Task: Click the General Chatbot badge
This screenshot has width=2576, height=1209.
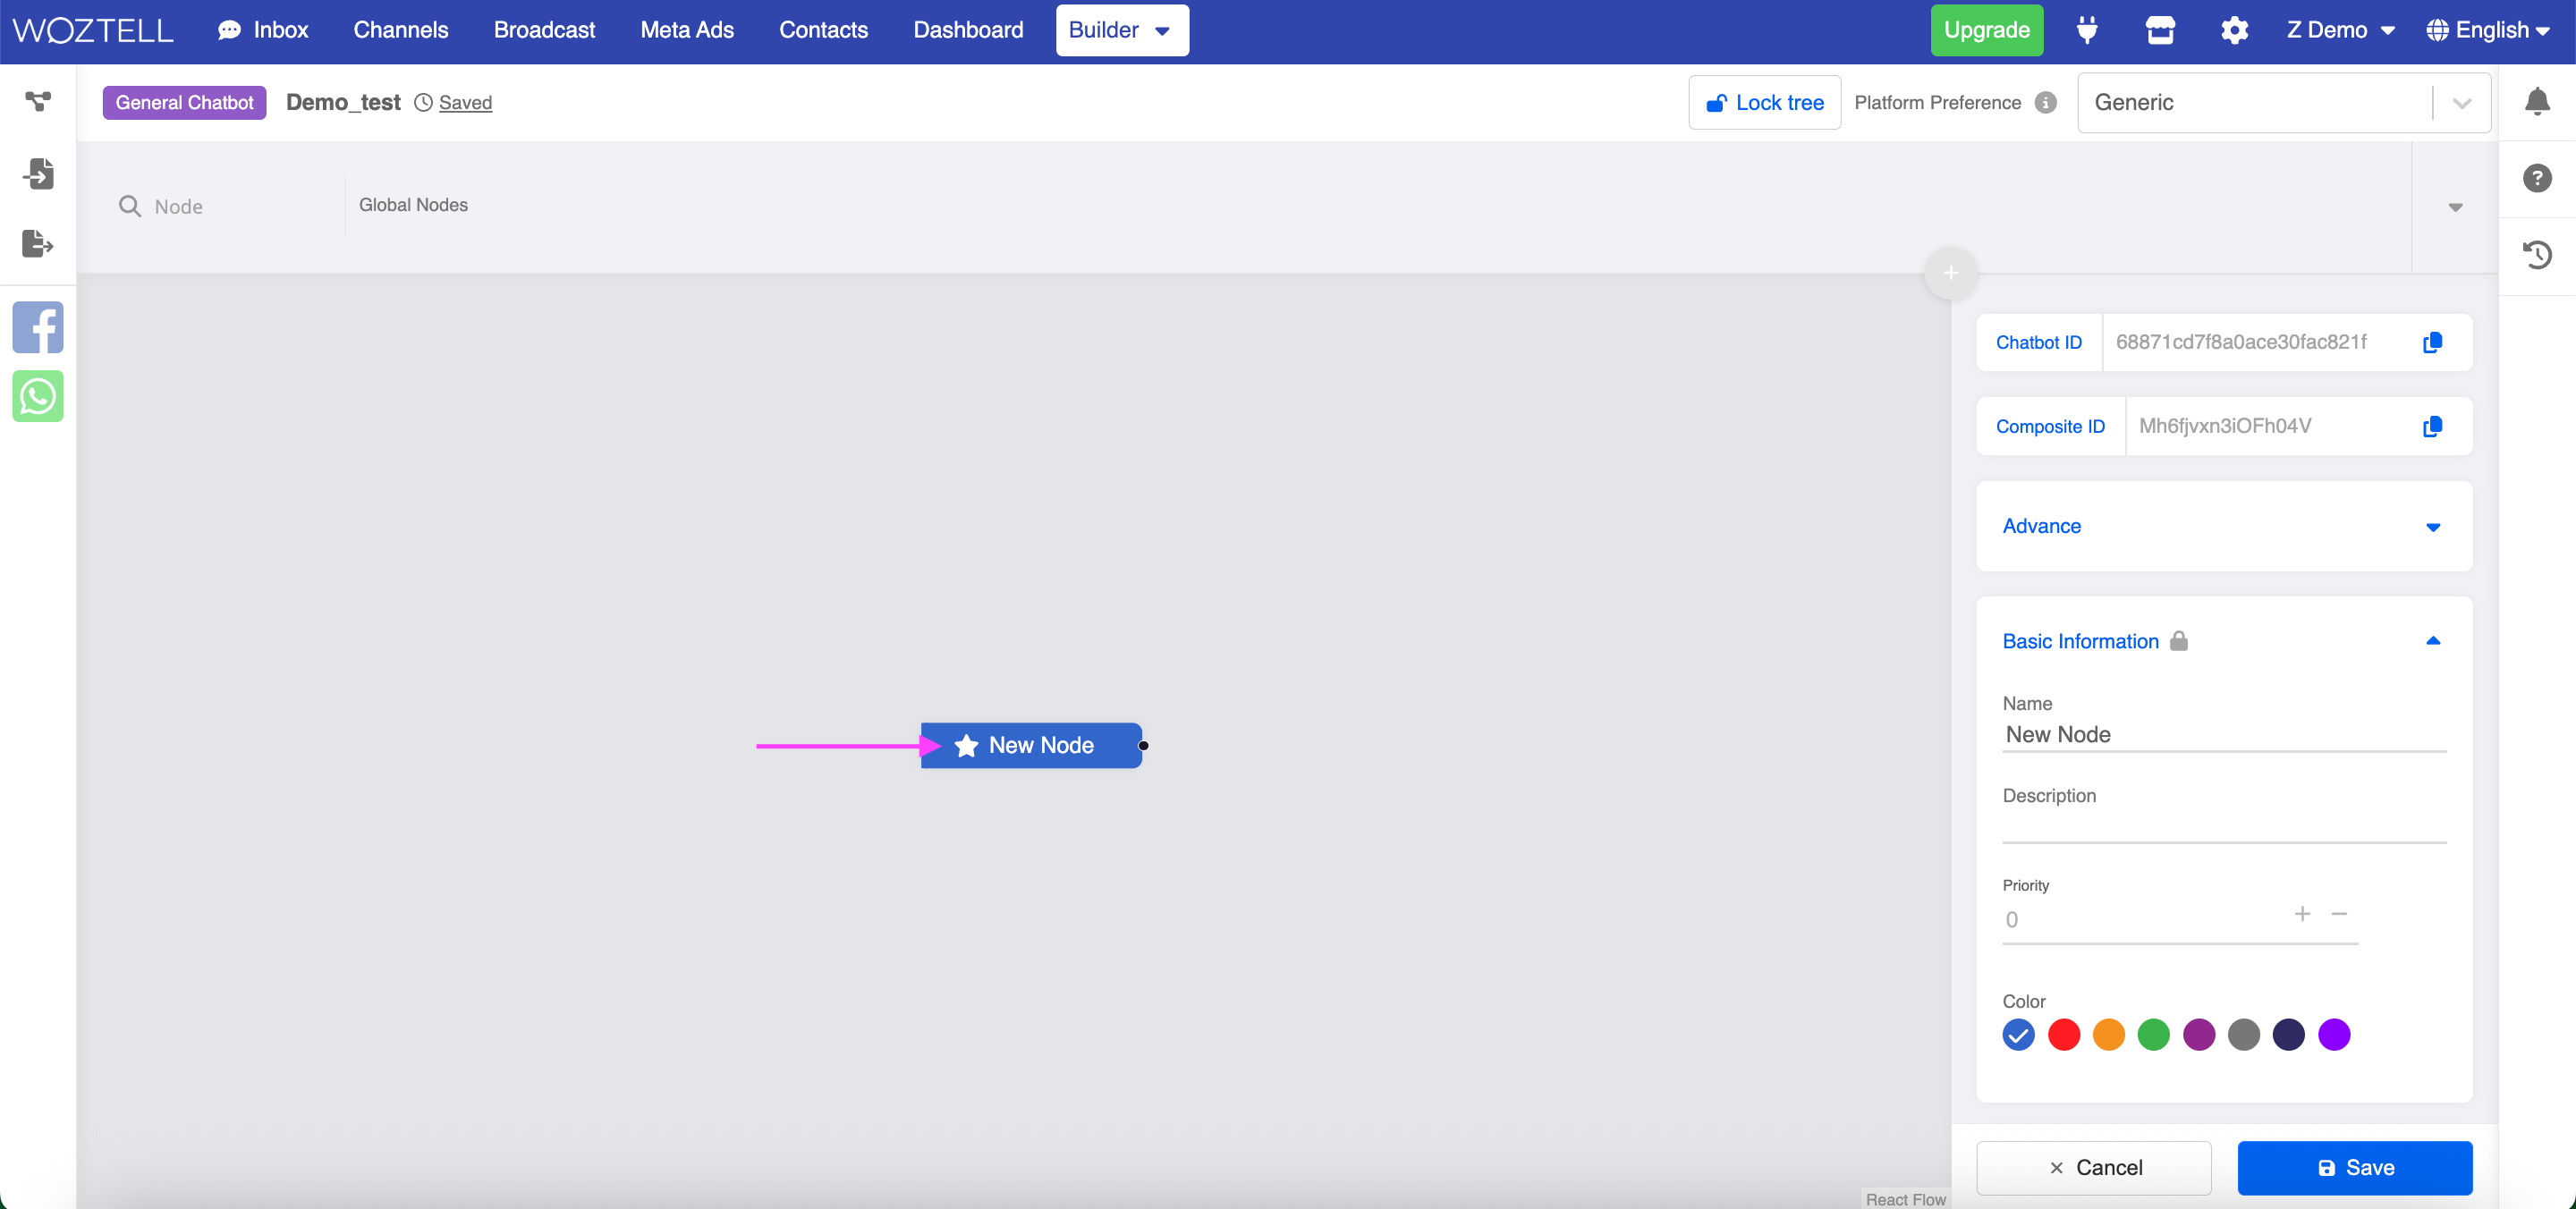Action: [x=184, y=102]
